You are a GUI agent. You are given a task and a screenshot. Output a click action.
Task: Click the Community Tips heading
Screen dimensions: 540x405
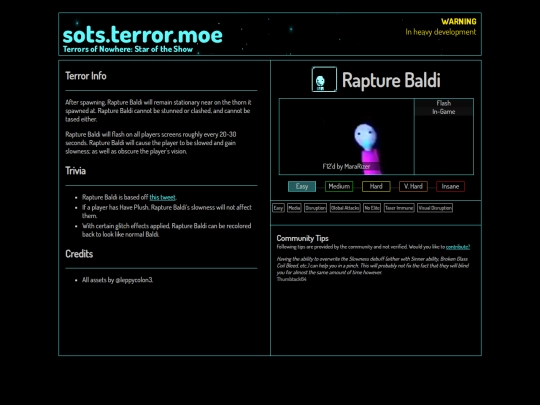302,238
